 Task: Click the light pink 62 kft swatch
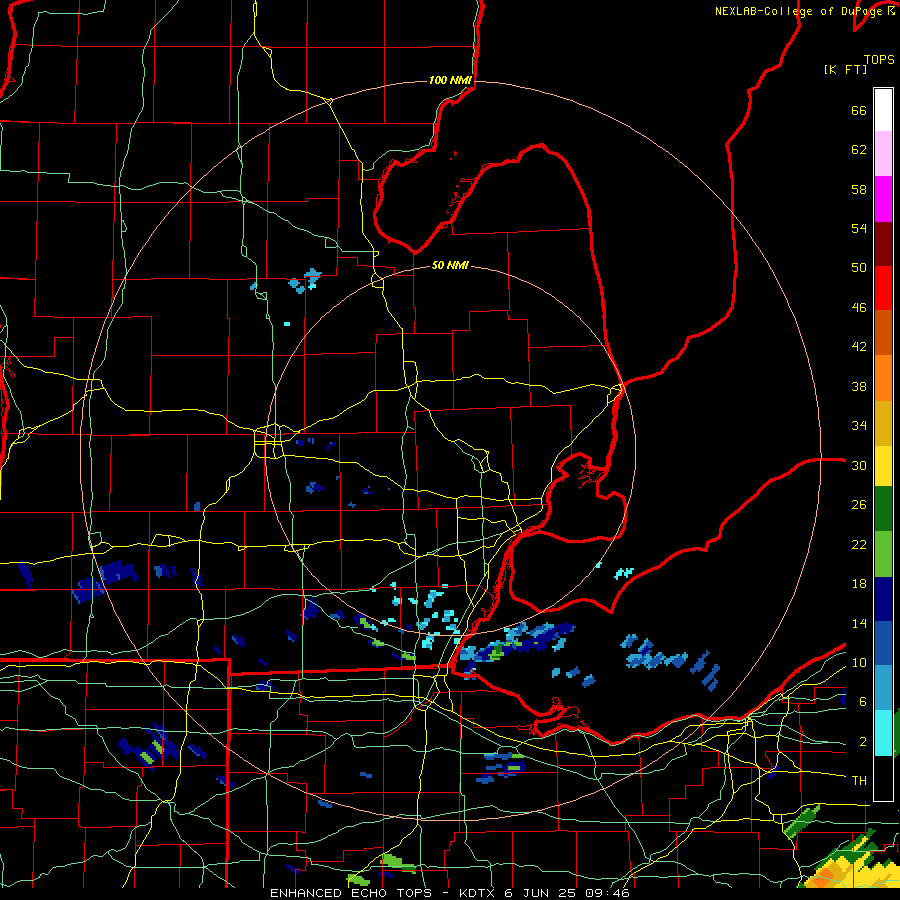883,153
